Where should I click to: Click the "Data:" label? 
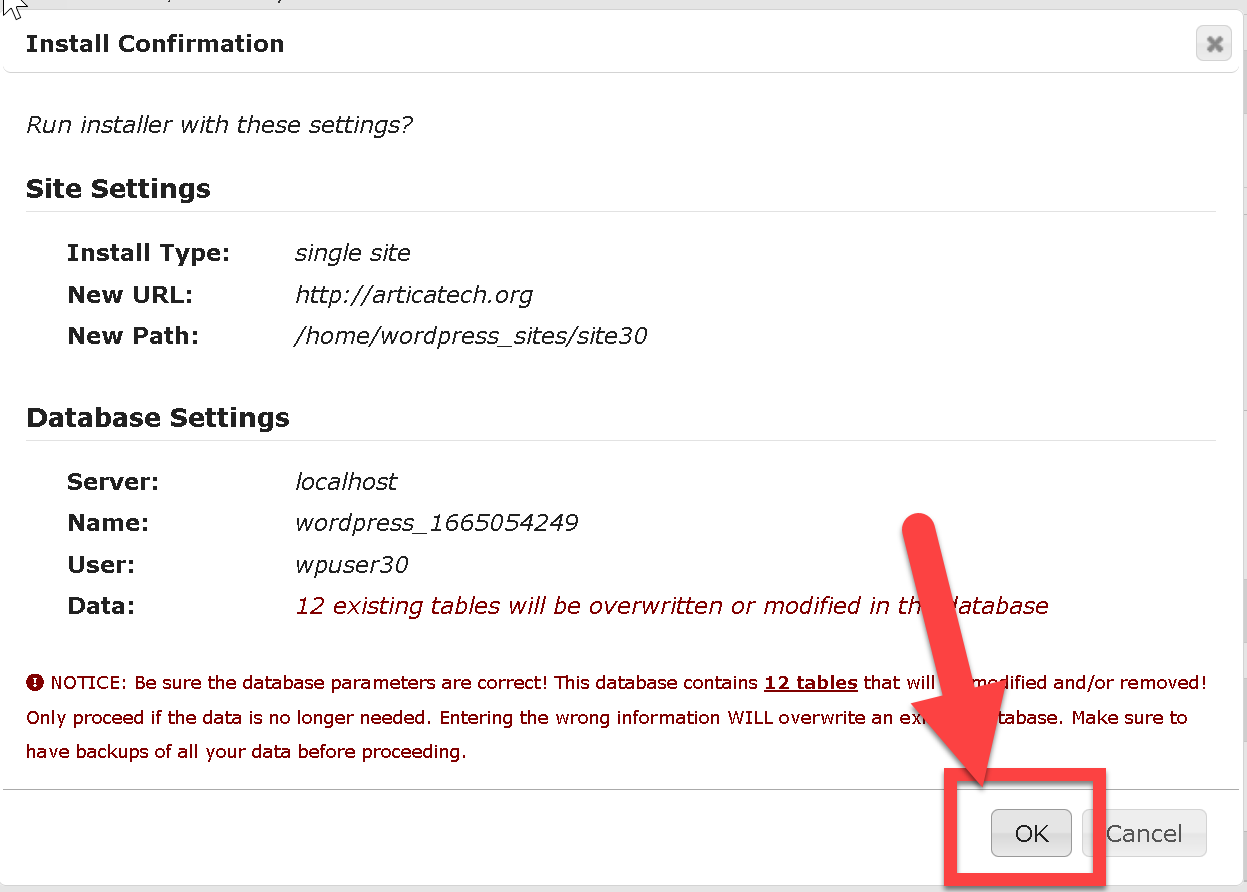point(100,606)
